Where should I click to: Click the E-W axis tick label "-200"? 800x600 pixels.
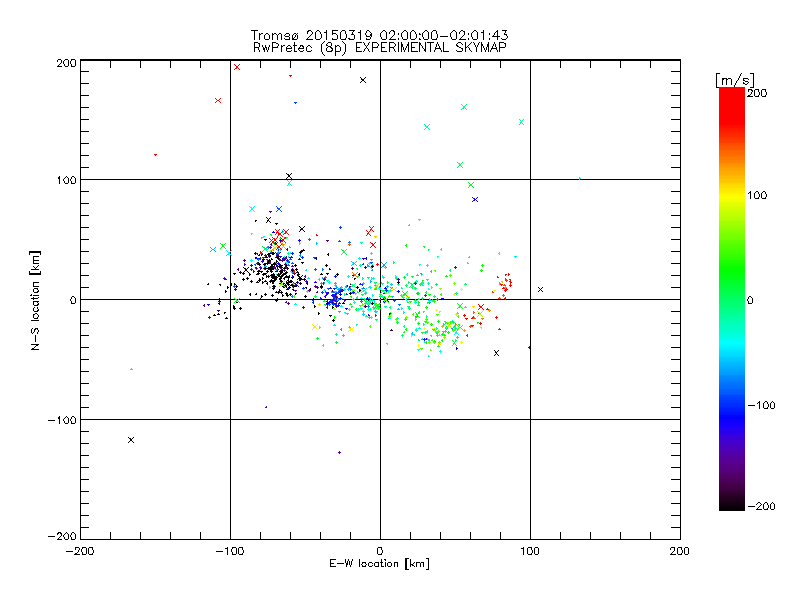80,551
